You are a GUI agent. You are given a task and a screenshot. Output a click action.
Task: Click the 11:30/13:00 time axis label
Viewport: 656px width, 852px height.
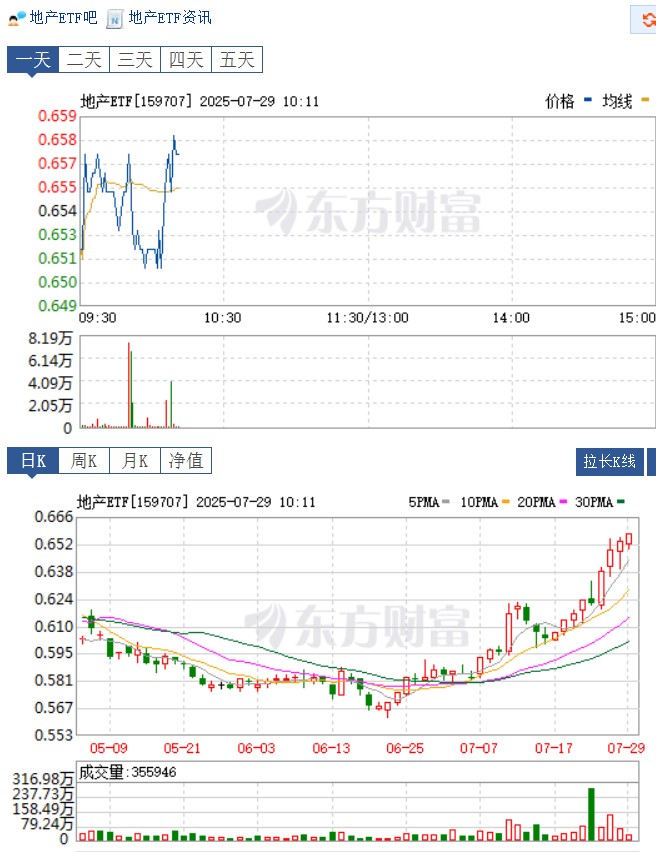367,318
